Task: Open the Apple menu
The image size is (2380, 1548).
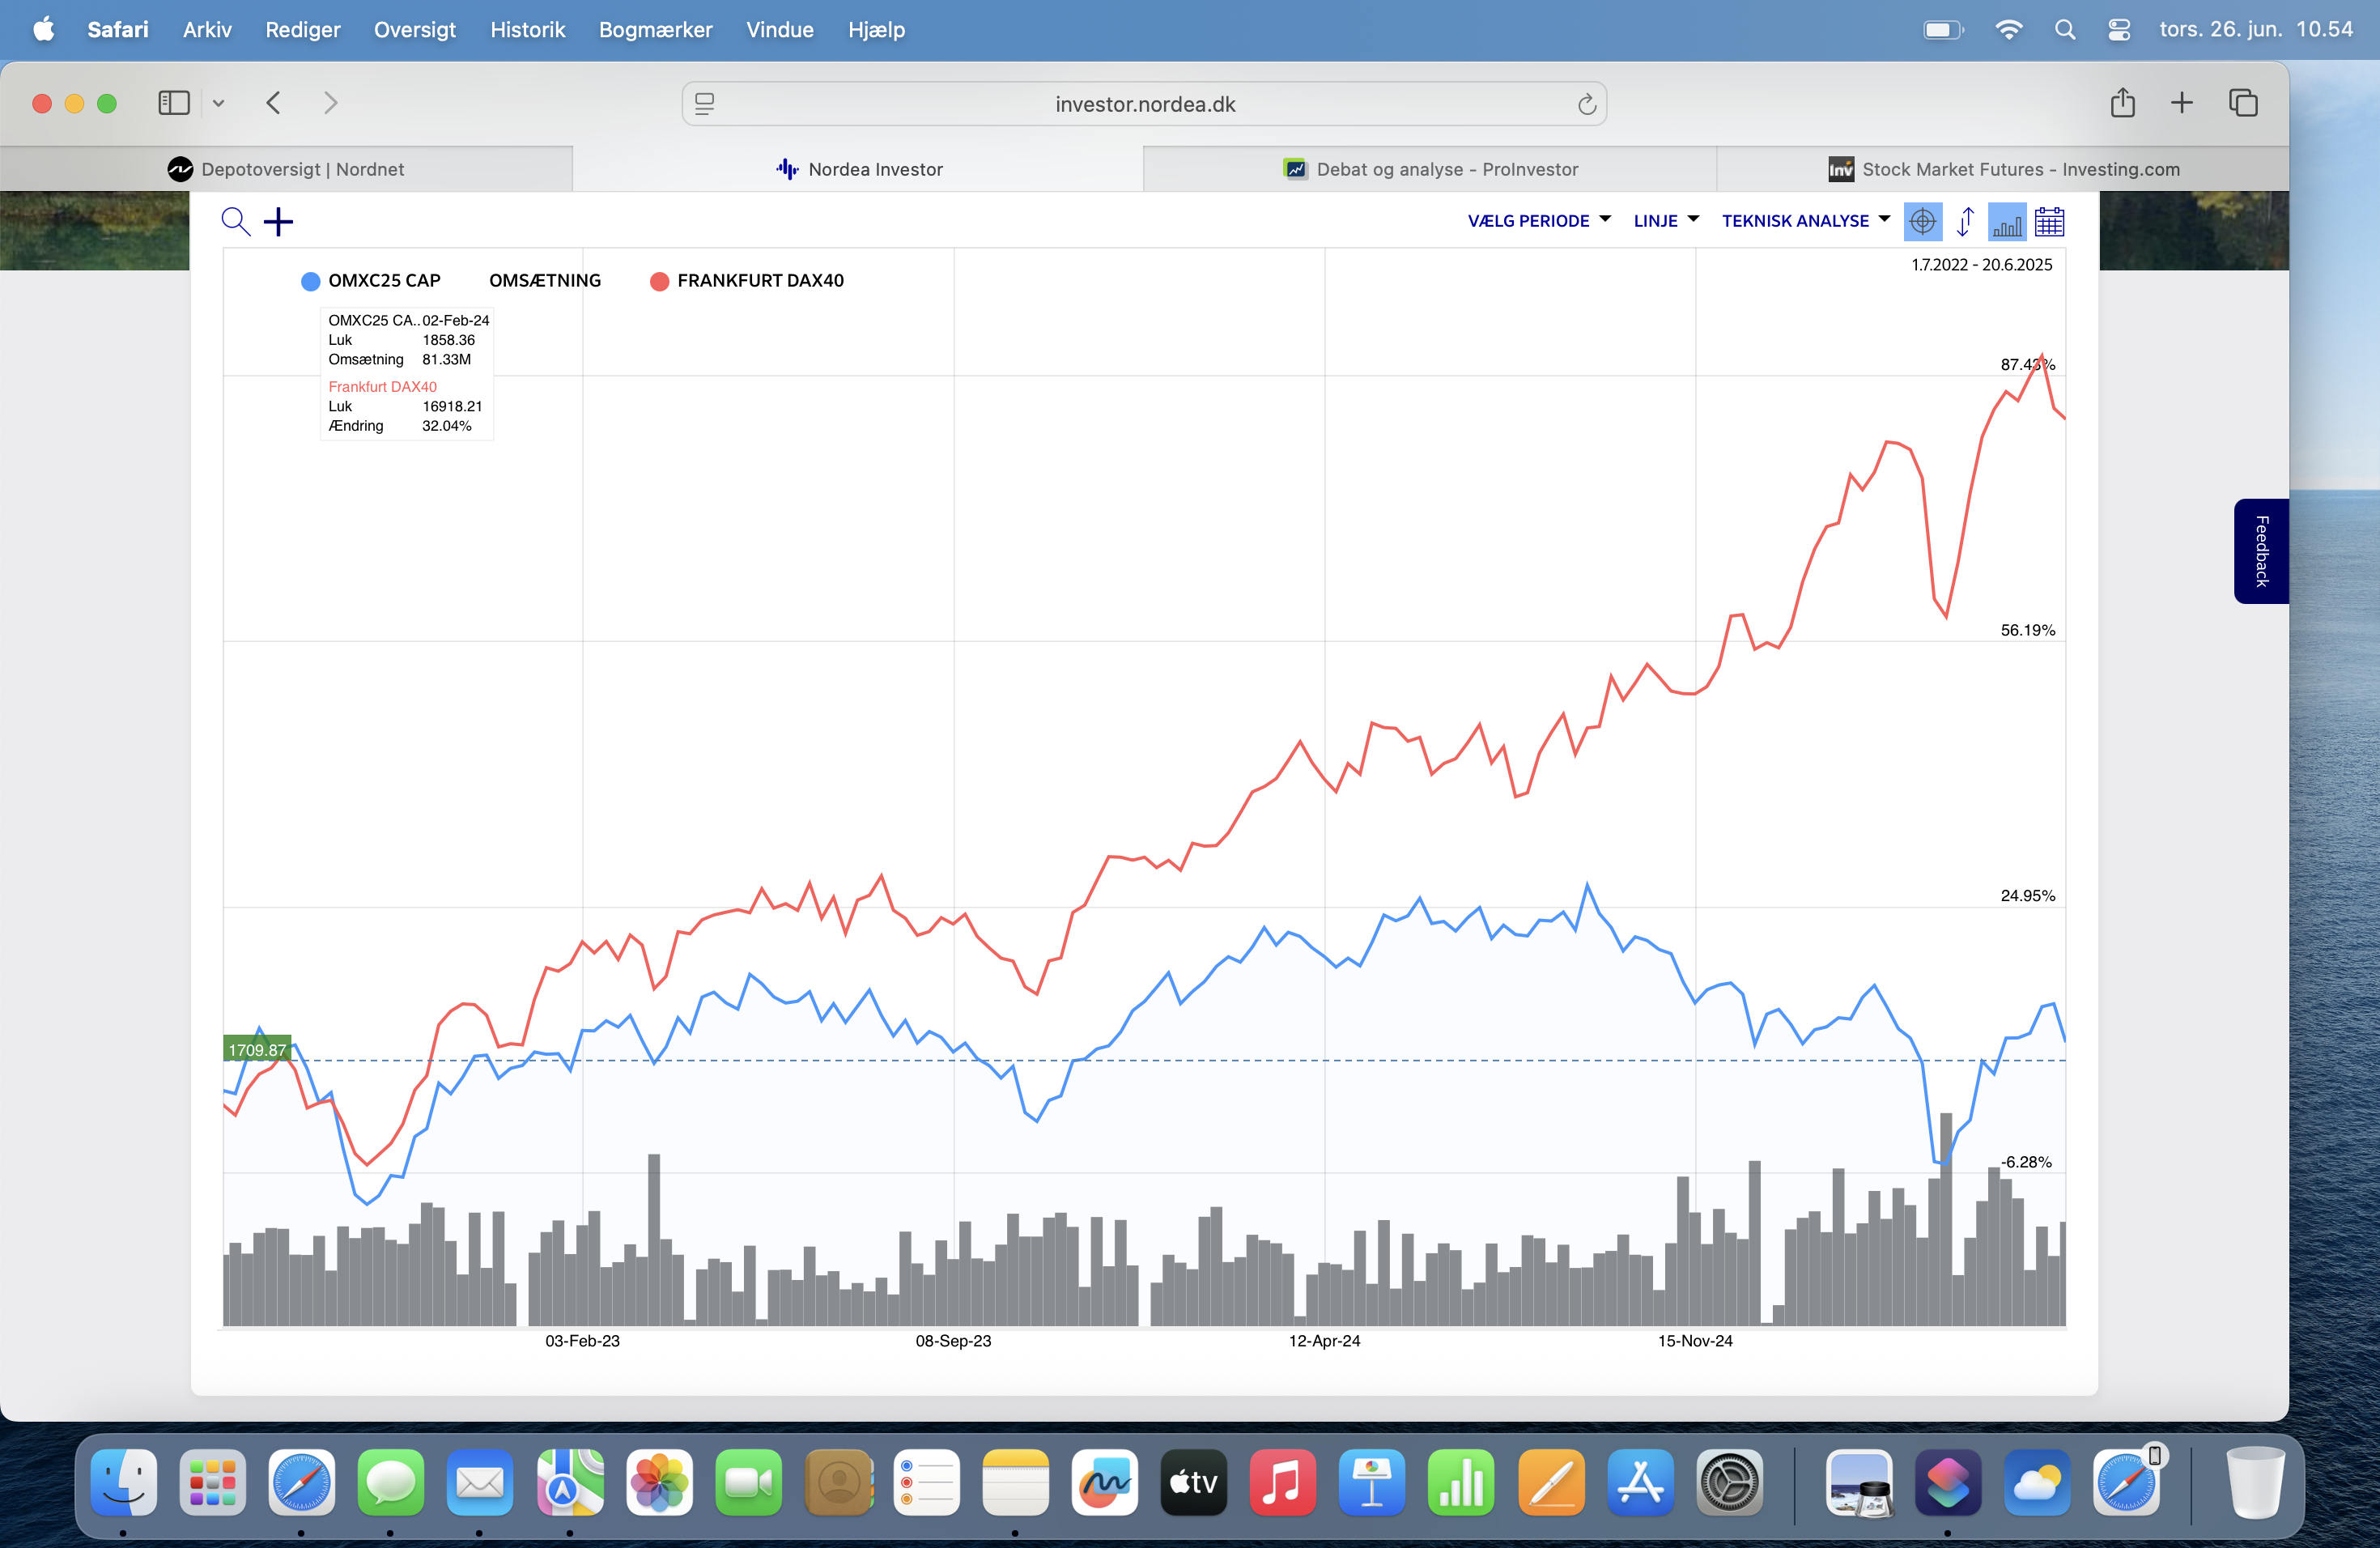Action: point(44,30)
